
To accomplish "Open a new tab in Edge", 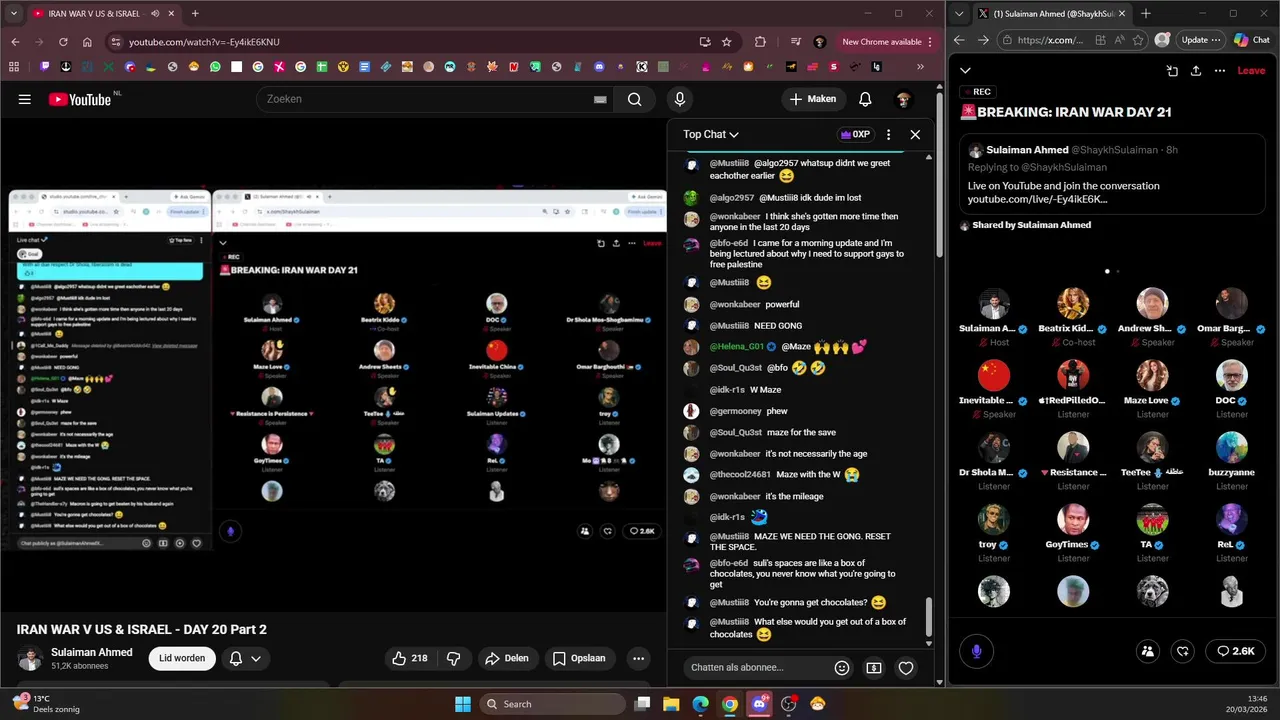I will 1146,14.
